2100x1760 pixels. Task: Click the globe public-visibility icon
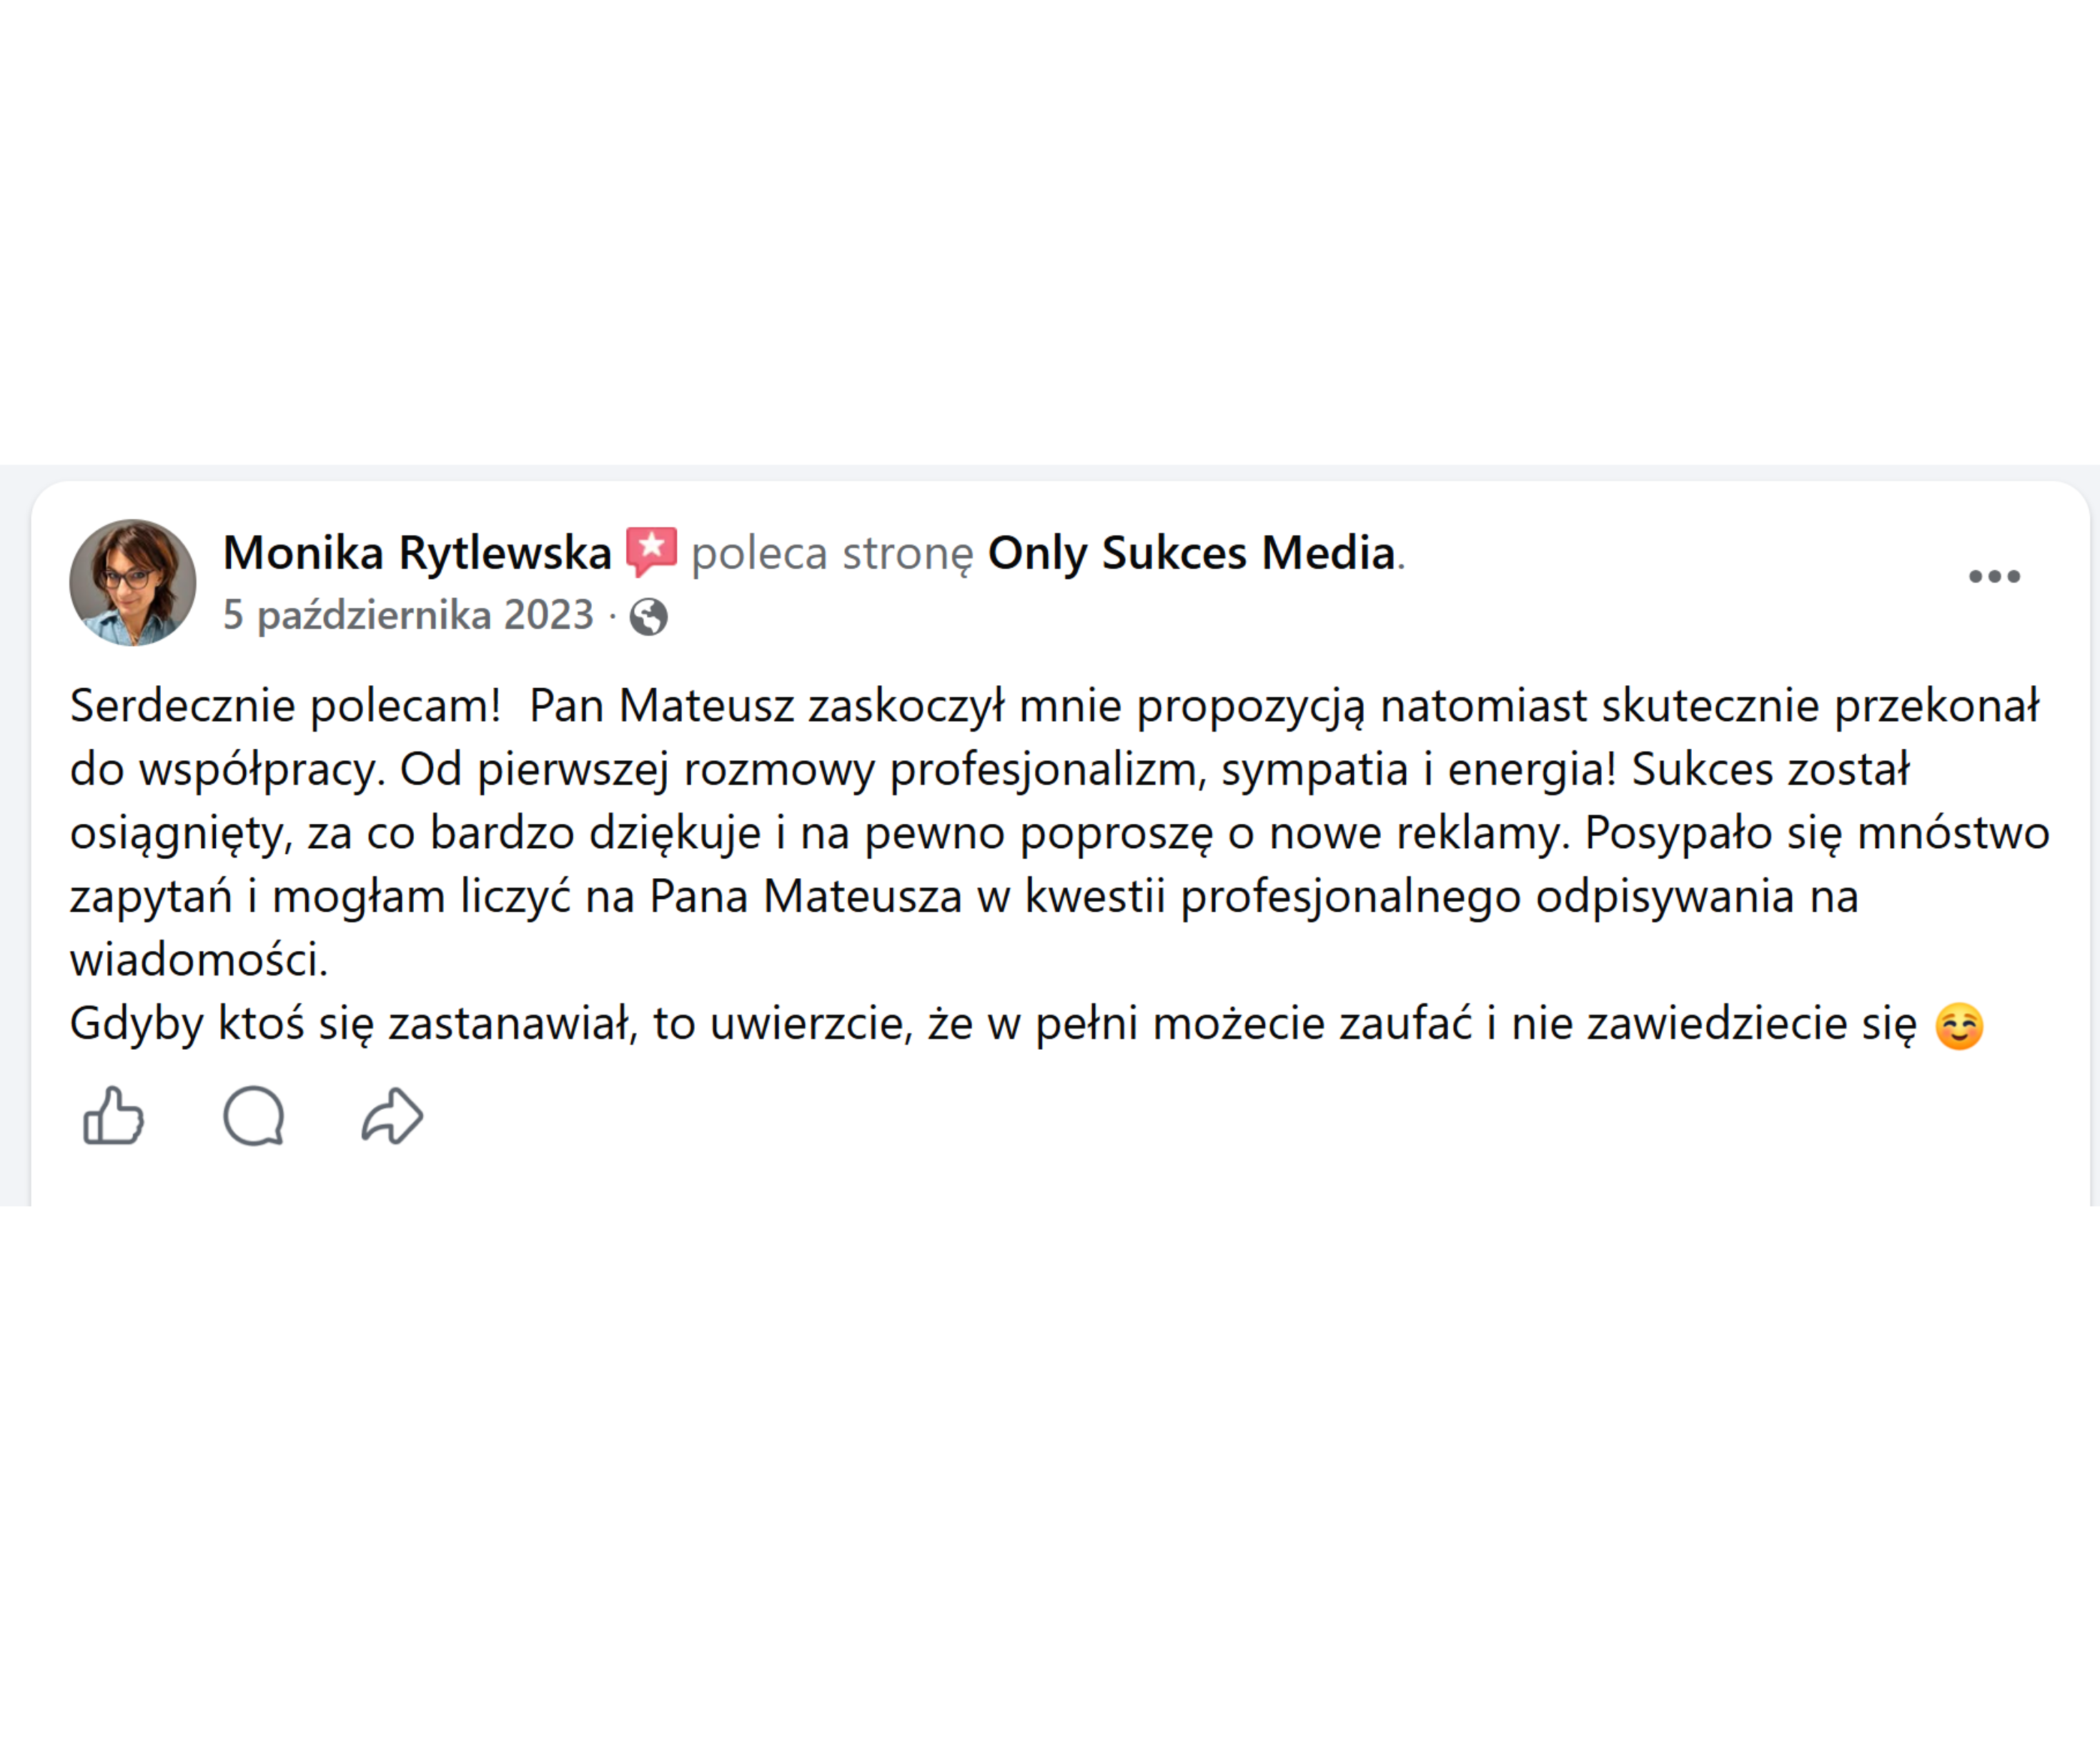click(648, 616)
